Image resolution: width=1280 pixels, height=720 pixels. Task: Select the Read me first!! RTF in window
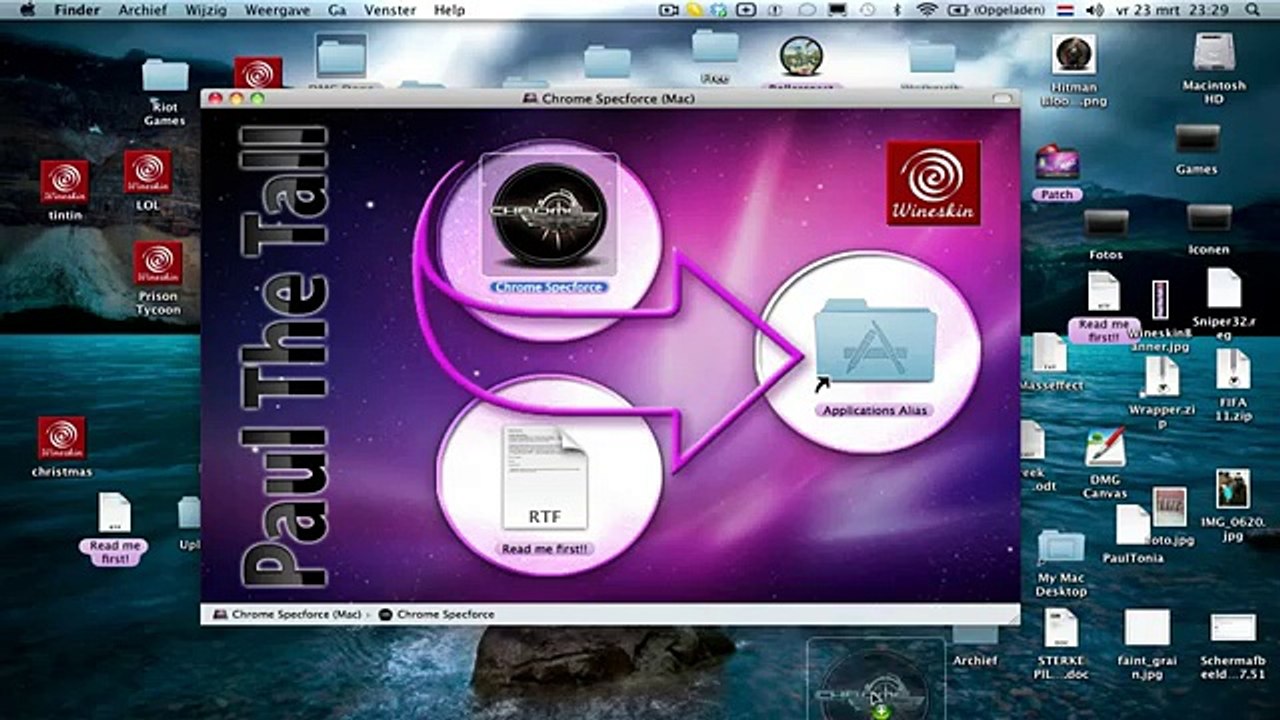pos(545,478)
